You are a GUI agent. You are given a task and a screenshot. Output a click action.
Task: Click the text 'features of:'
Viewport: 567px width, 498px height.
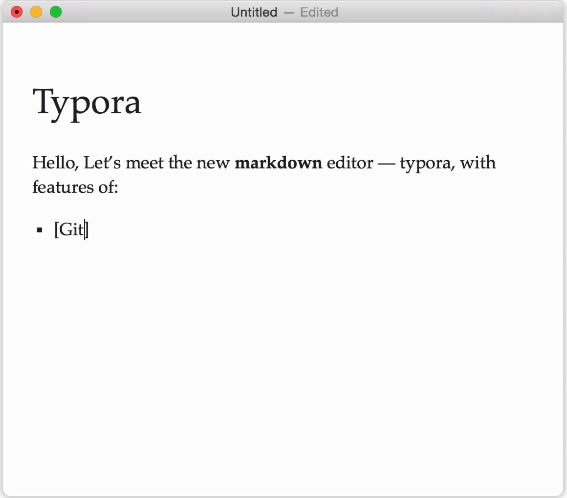pos(75,187)
